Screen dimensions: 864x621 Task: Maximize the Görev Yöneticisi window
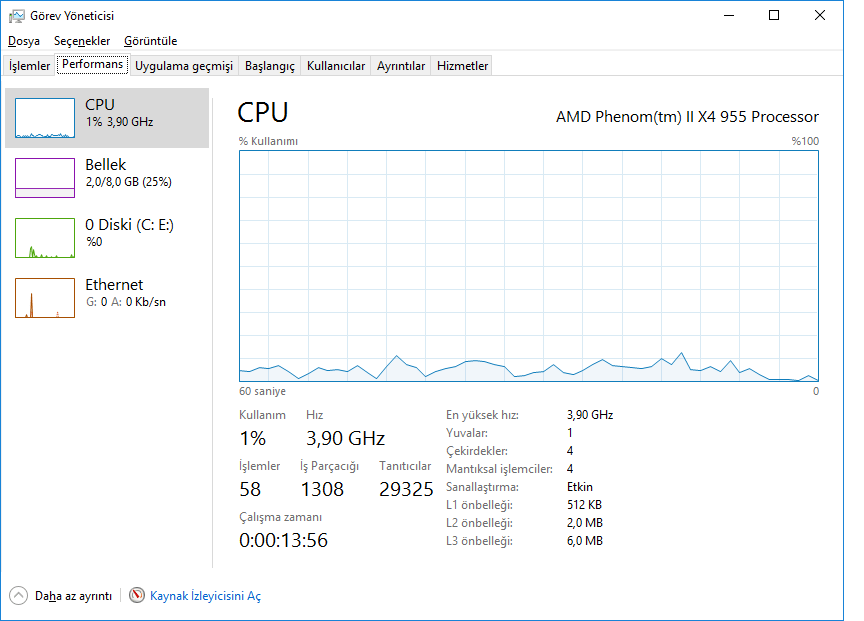coord(774,16)
